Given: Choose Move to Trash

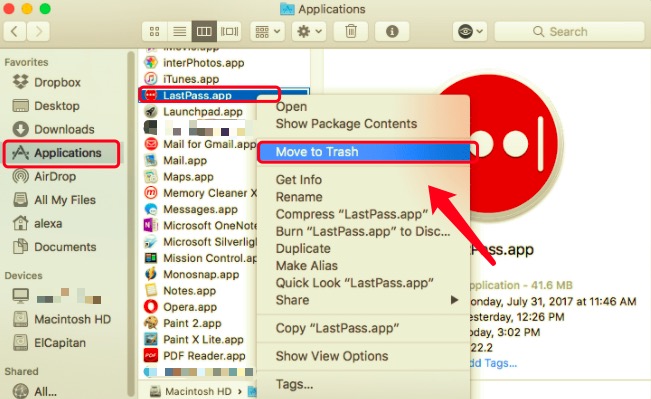Looking at the screenshot, I should click(364, 152).
